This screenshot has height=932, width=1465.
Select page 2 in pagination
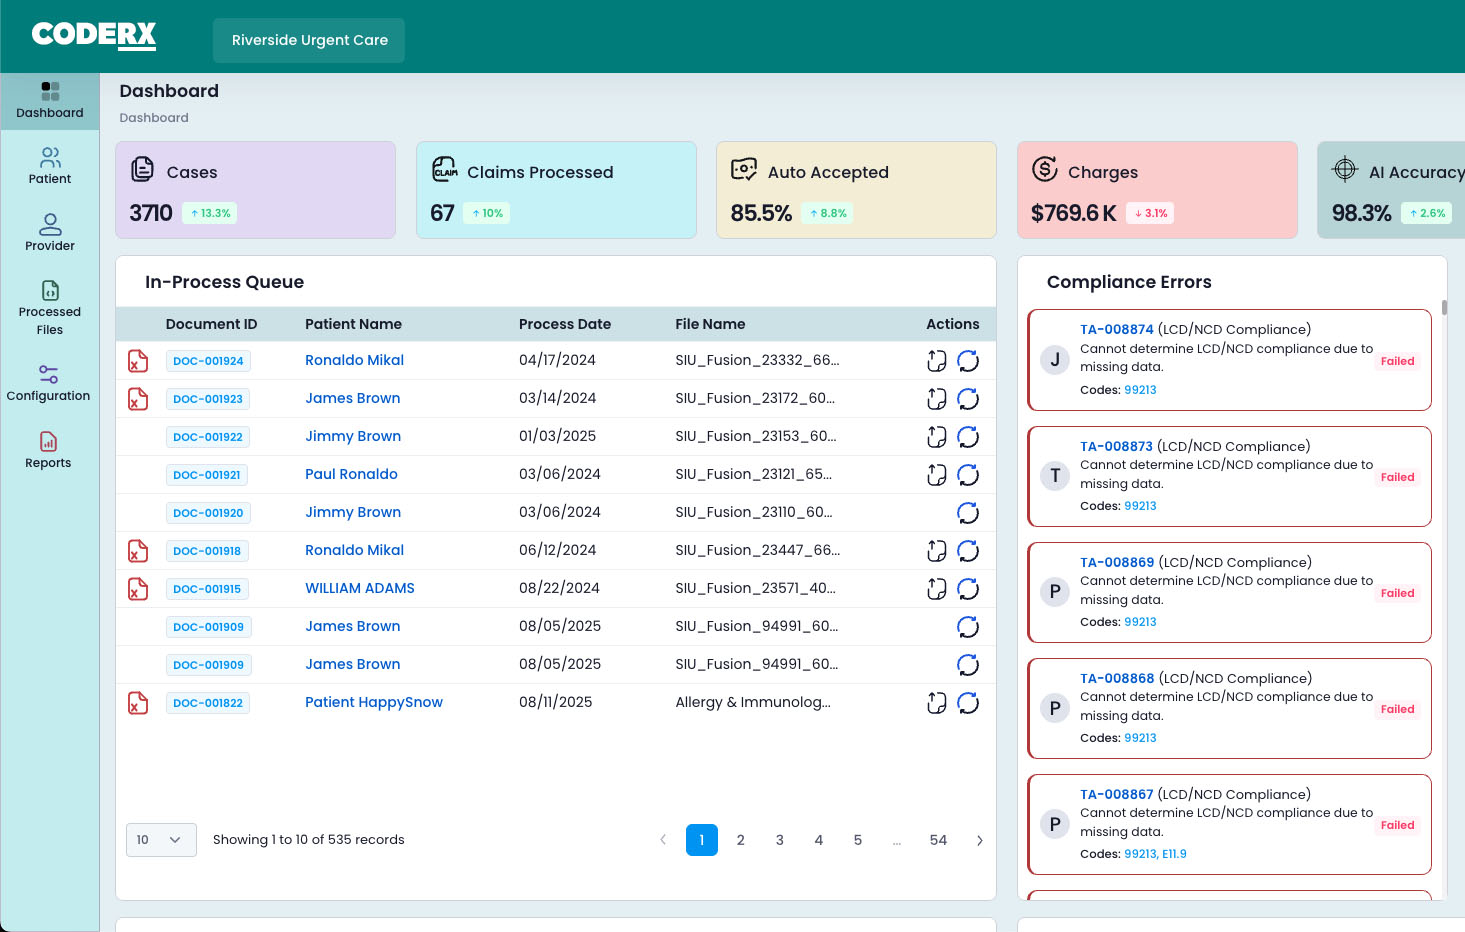pos(741,840)
